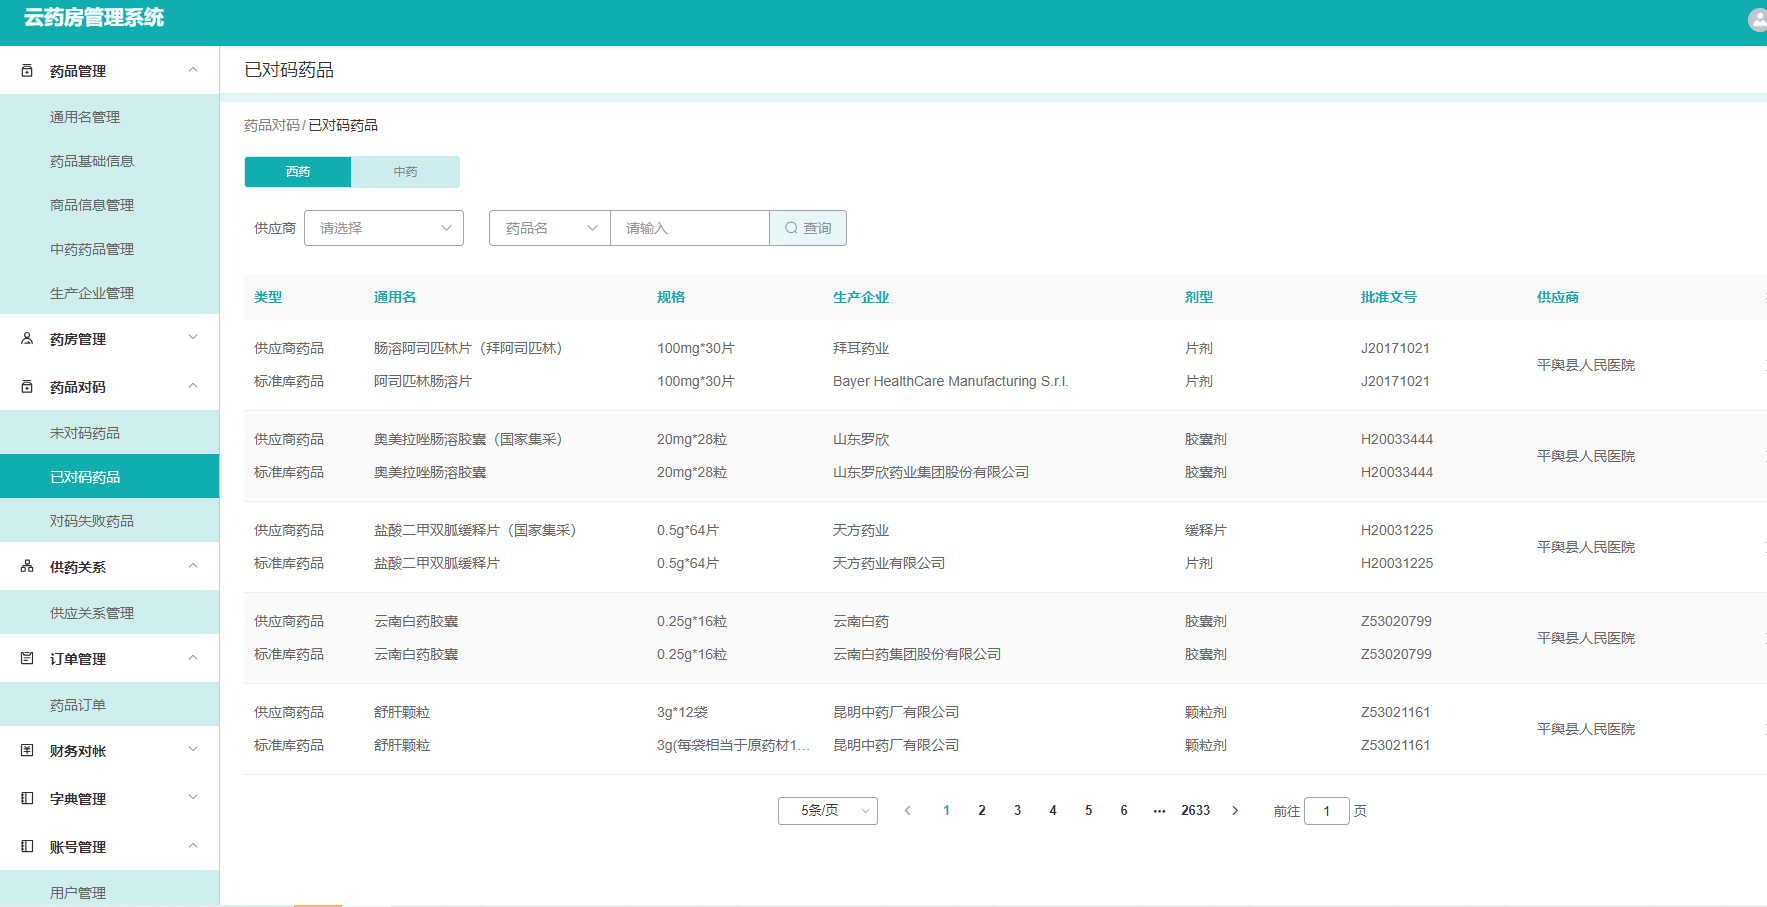The height and width of the screenshot is (907, 1767).
Task: Collapse the 供药关系 menu chevron
Action: click(193, 566)
